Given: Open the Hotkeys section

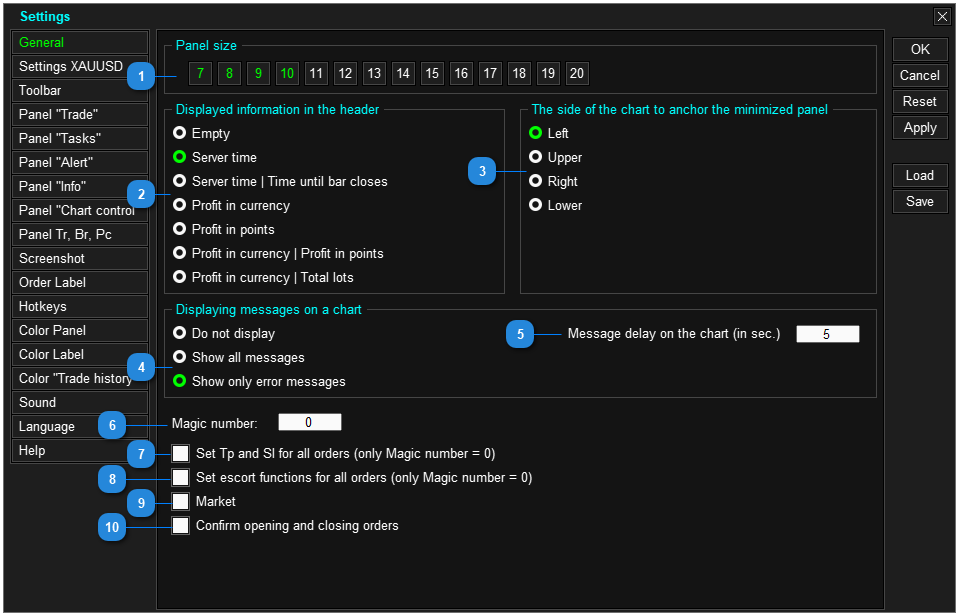Looking at the screenshot, I should 80,306.
